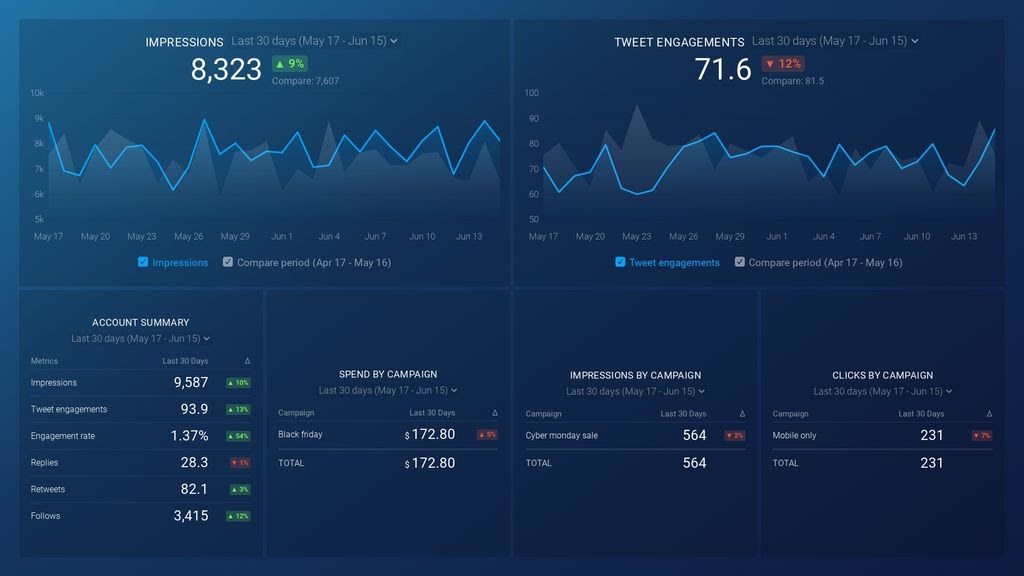This screenshot has width=1024, height=576.
Task: Click the Jun 13 peak on the Impressions chart
Action: [486, 120]
